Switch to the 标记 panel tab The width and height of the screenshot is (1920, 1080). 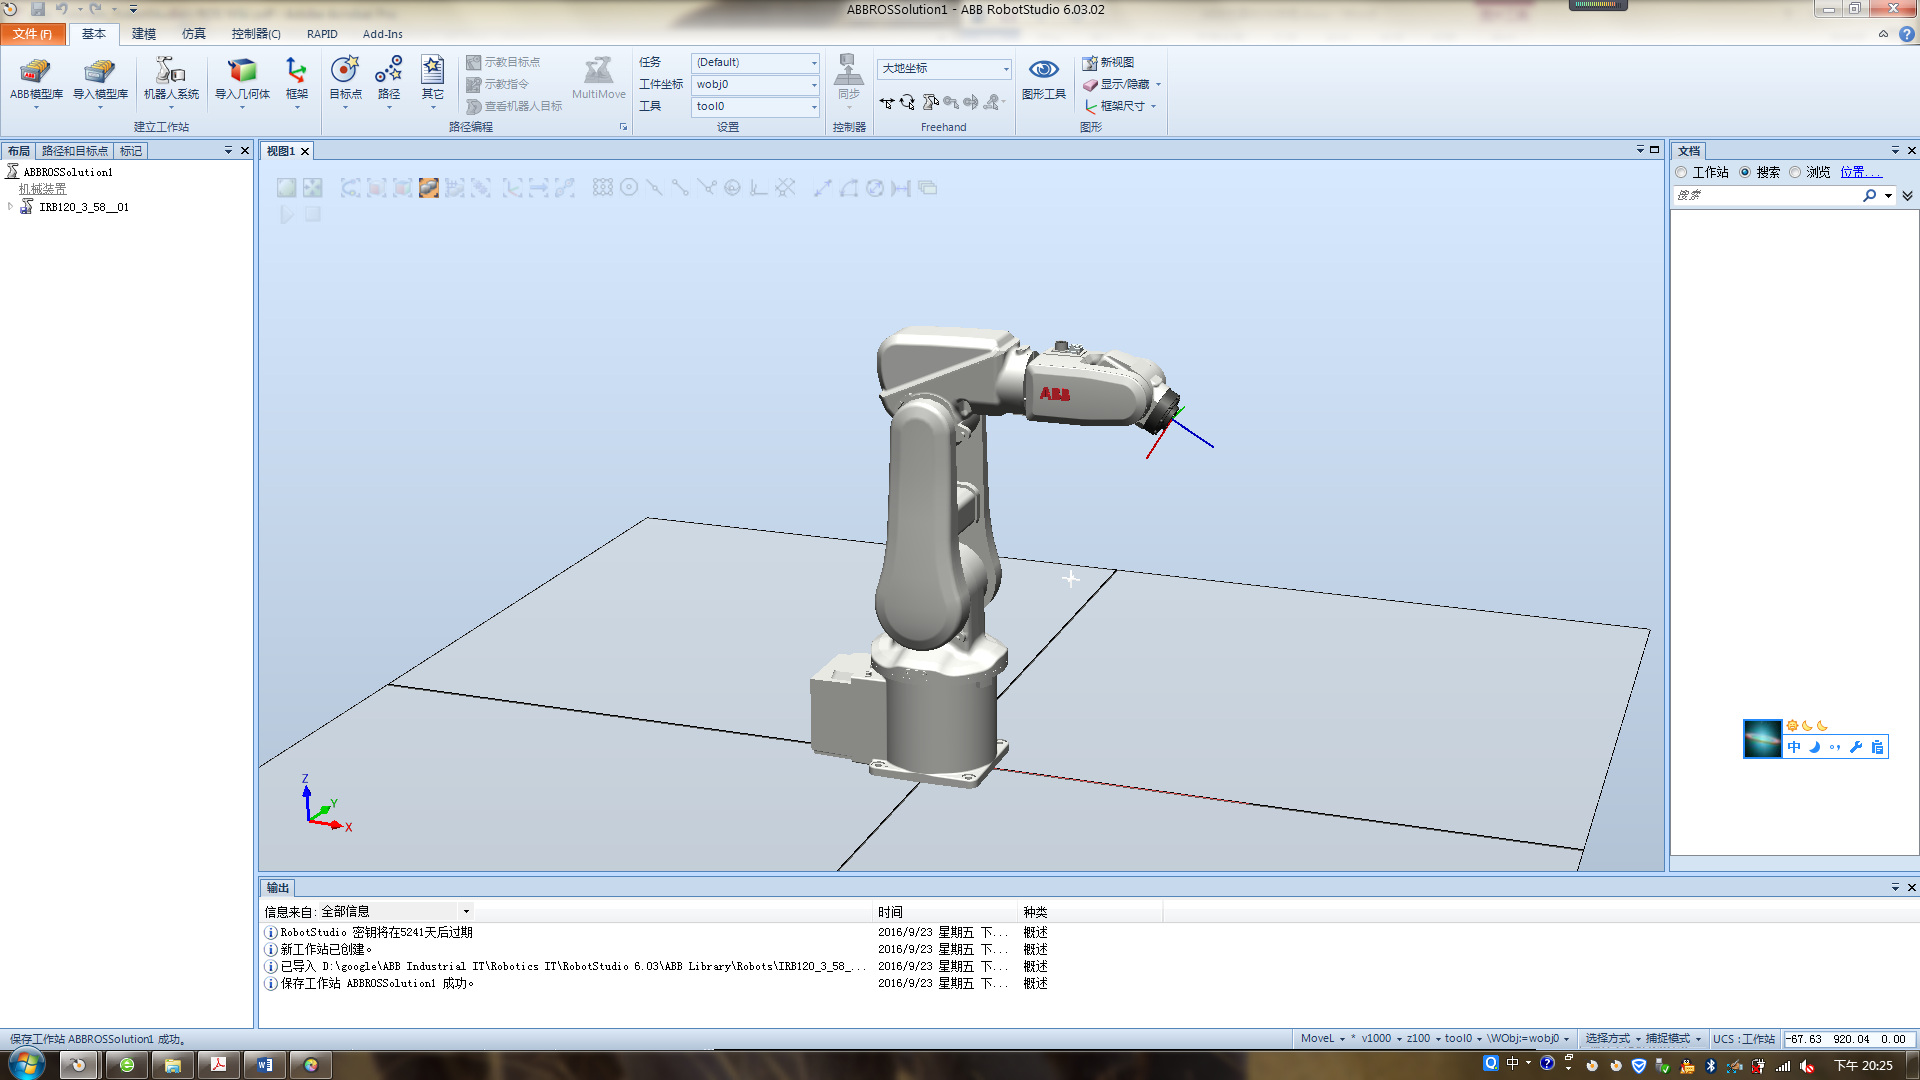131,151
